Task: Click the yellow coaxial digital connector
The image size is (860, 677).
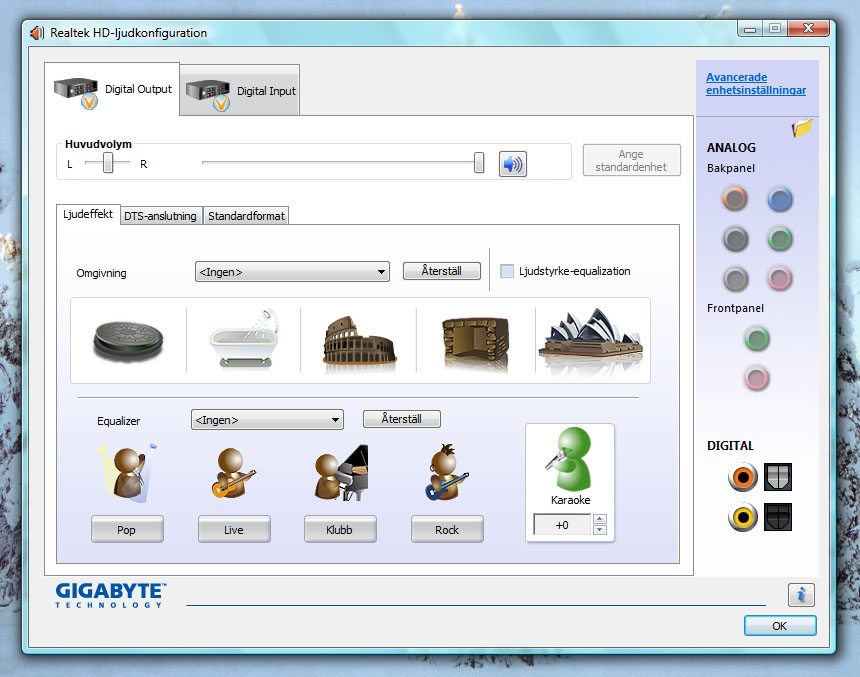Action: [x=743, y=517]
